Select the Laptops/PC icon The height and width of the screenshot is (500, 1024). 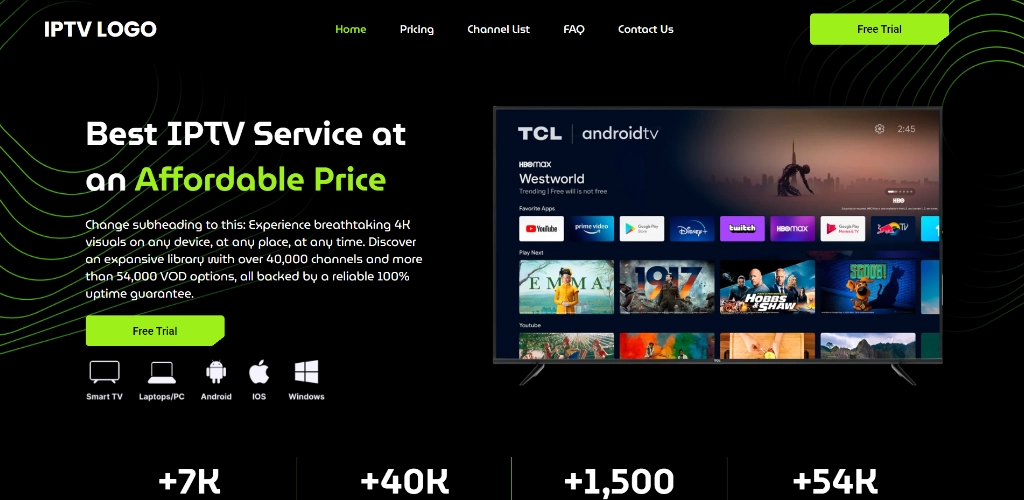pyautogui.click(x=161, y=372)
